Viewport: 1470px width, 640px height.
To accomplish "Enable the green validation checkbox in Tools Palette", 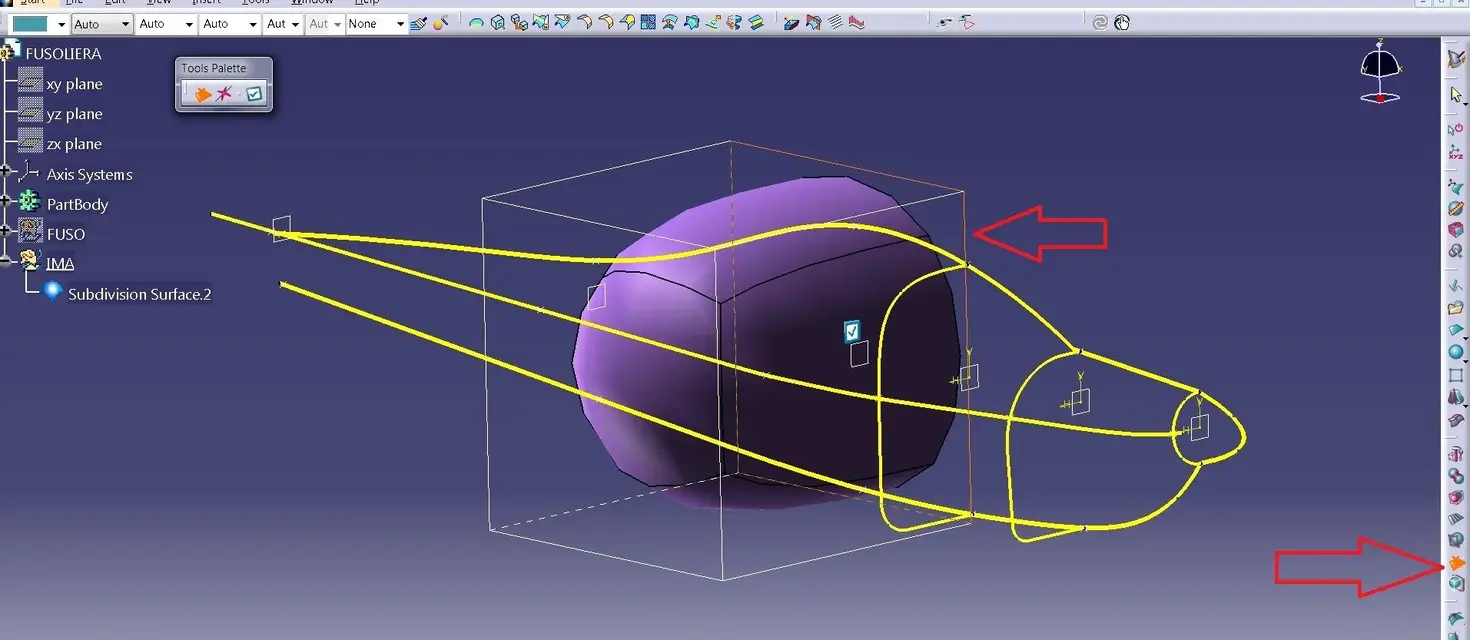I will click(x=254, y=93).
